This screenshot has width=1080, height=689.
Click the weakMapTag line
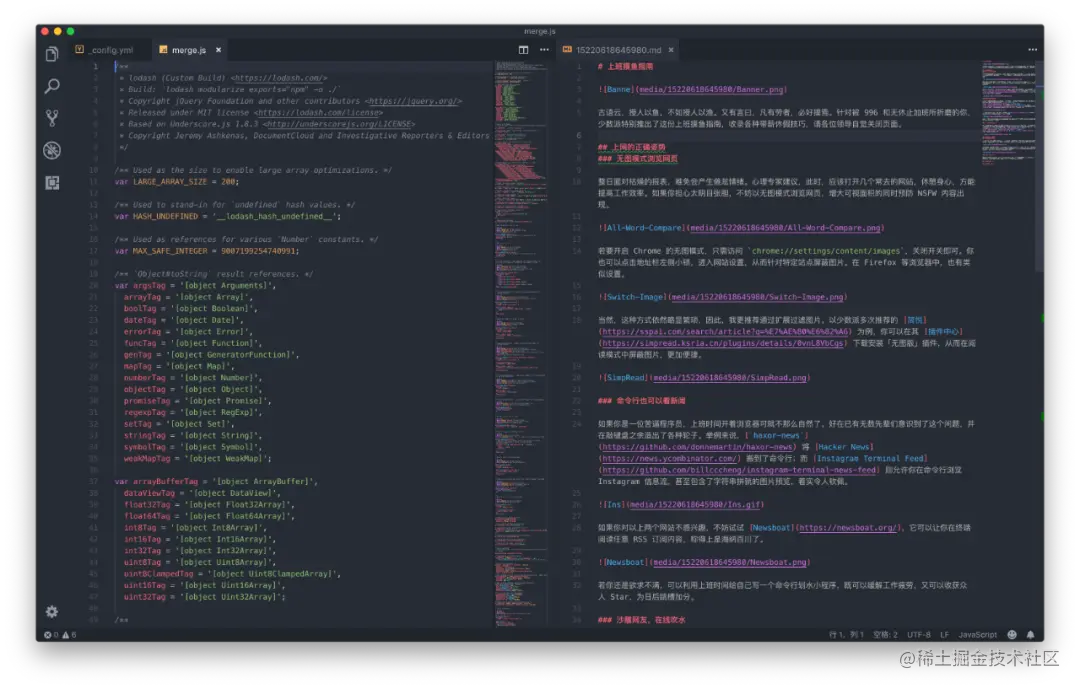[197, 458]
